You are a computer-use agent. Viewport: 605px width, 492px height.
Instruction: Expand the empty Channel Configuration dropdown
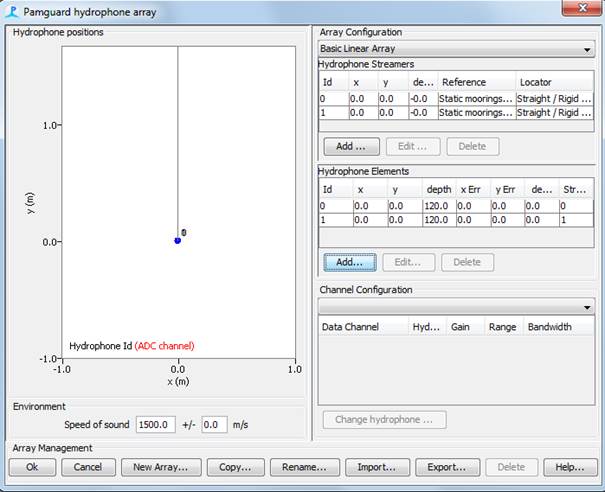(456, 307)
